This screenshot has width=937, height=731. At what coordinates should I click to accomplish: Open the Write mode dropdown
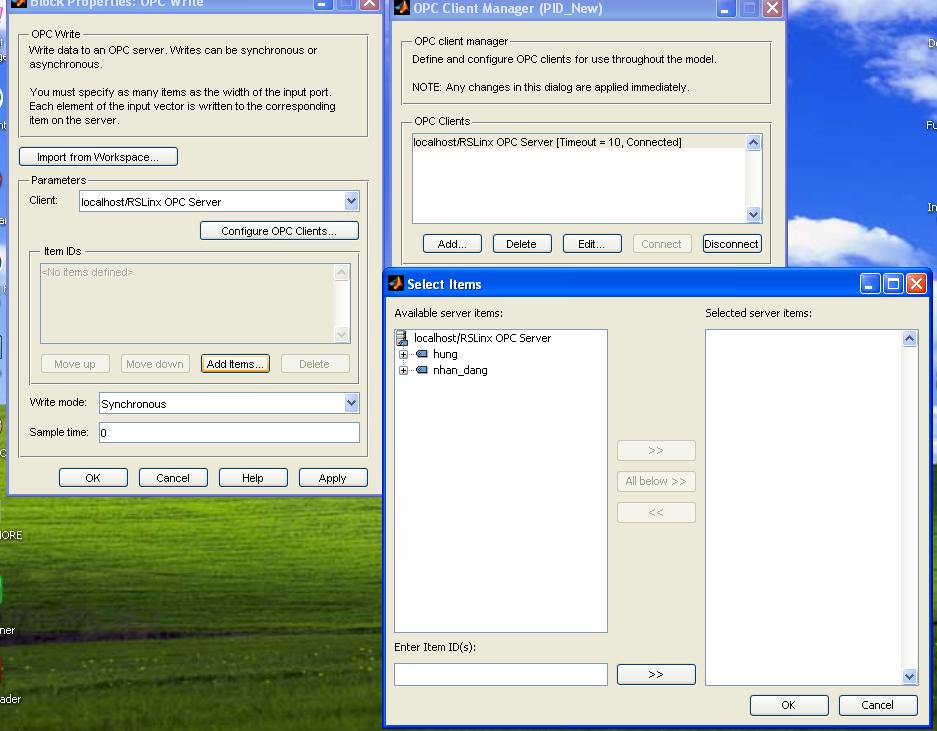[351, 403]
